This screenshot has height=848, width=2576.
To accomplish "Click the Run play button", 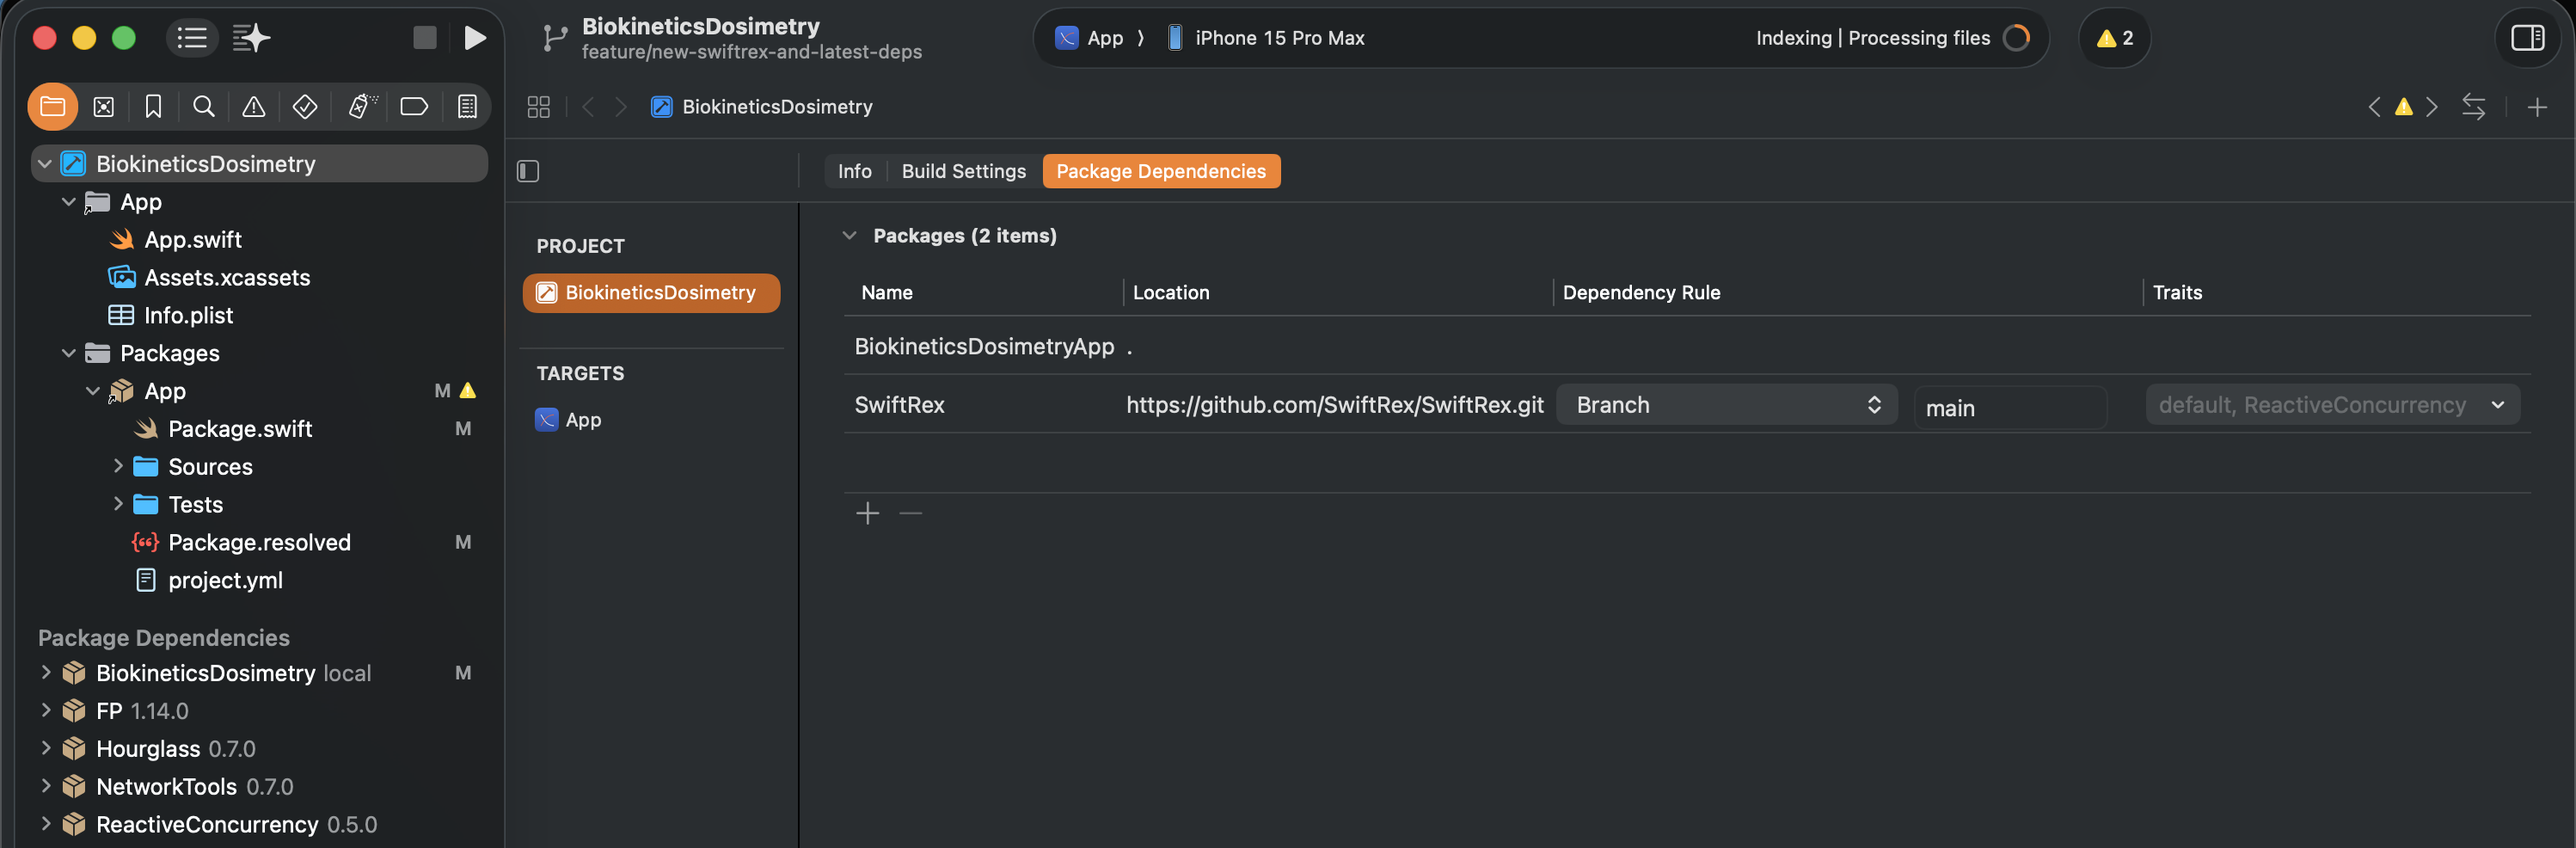I will (475, 38).
